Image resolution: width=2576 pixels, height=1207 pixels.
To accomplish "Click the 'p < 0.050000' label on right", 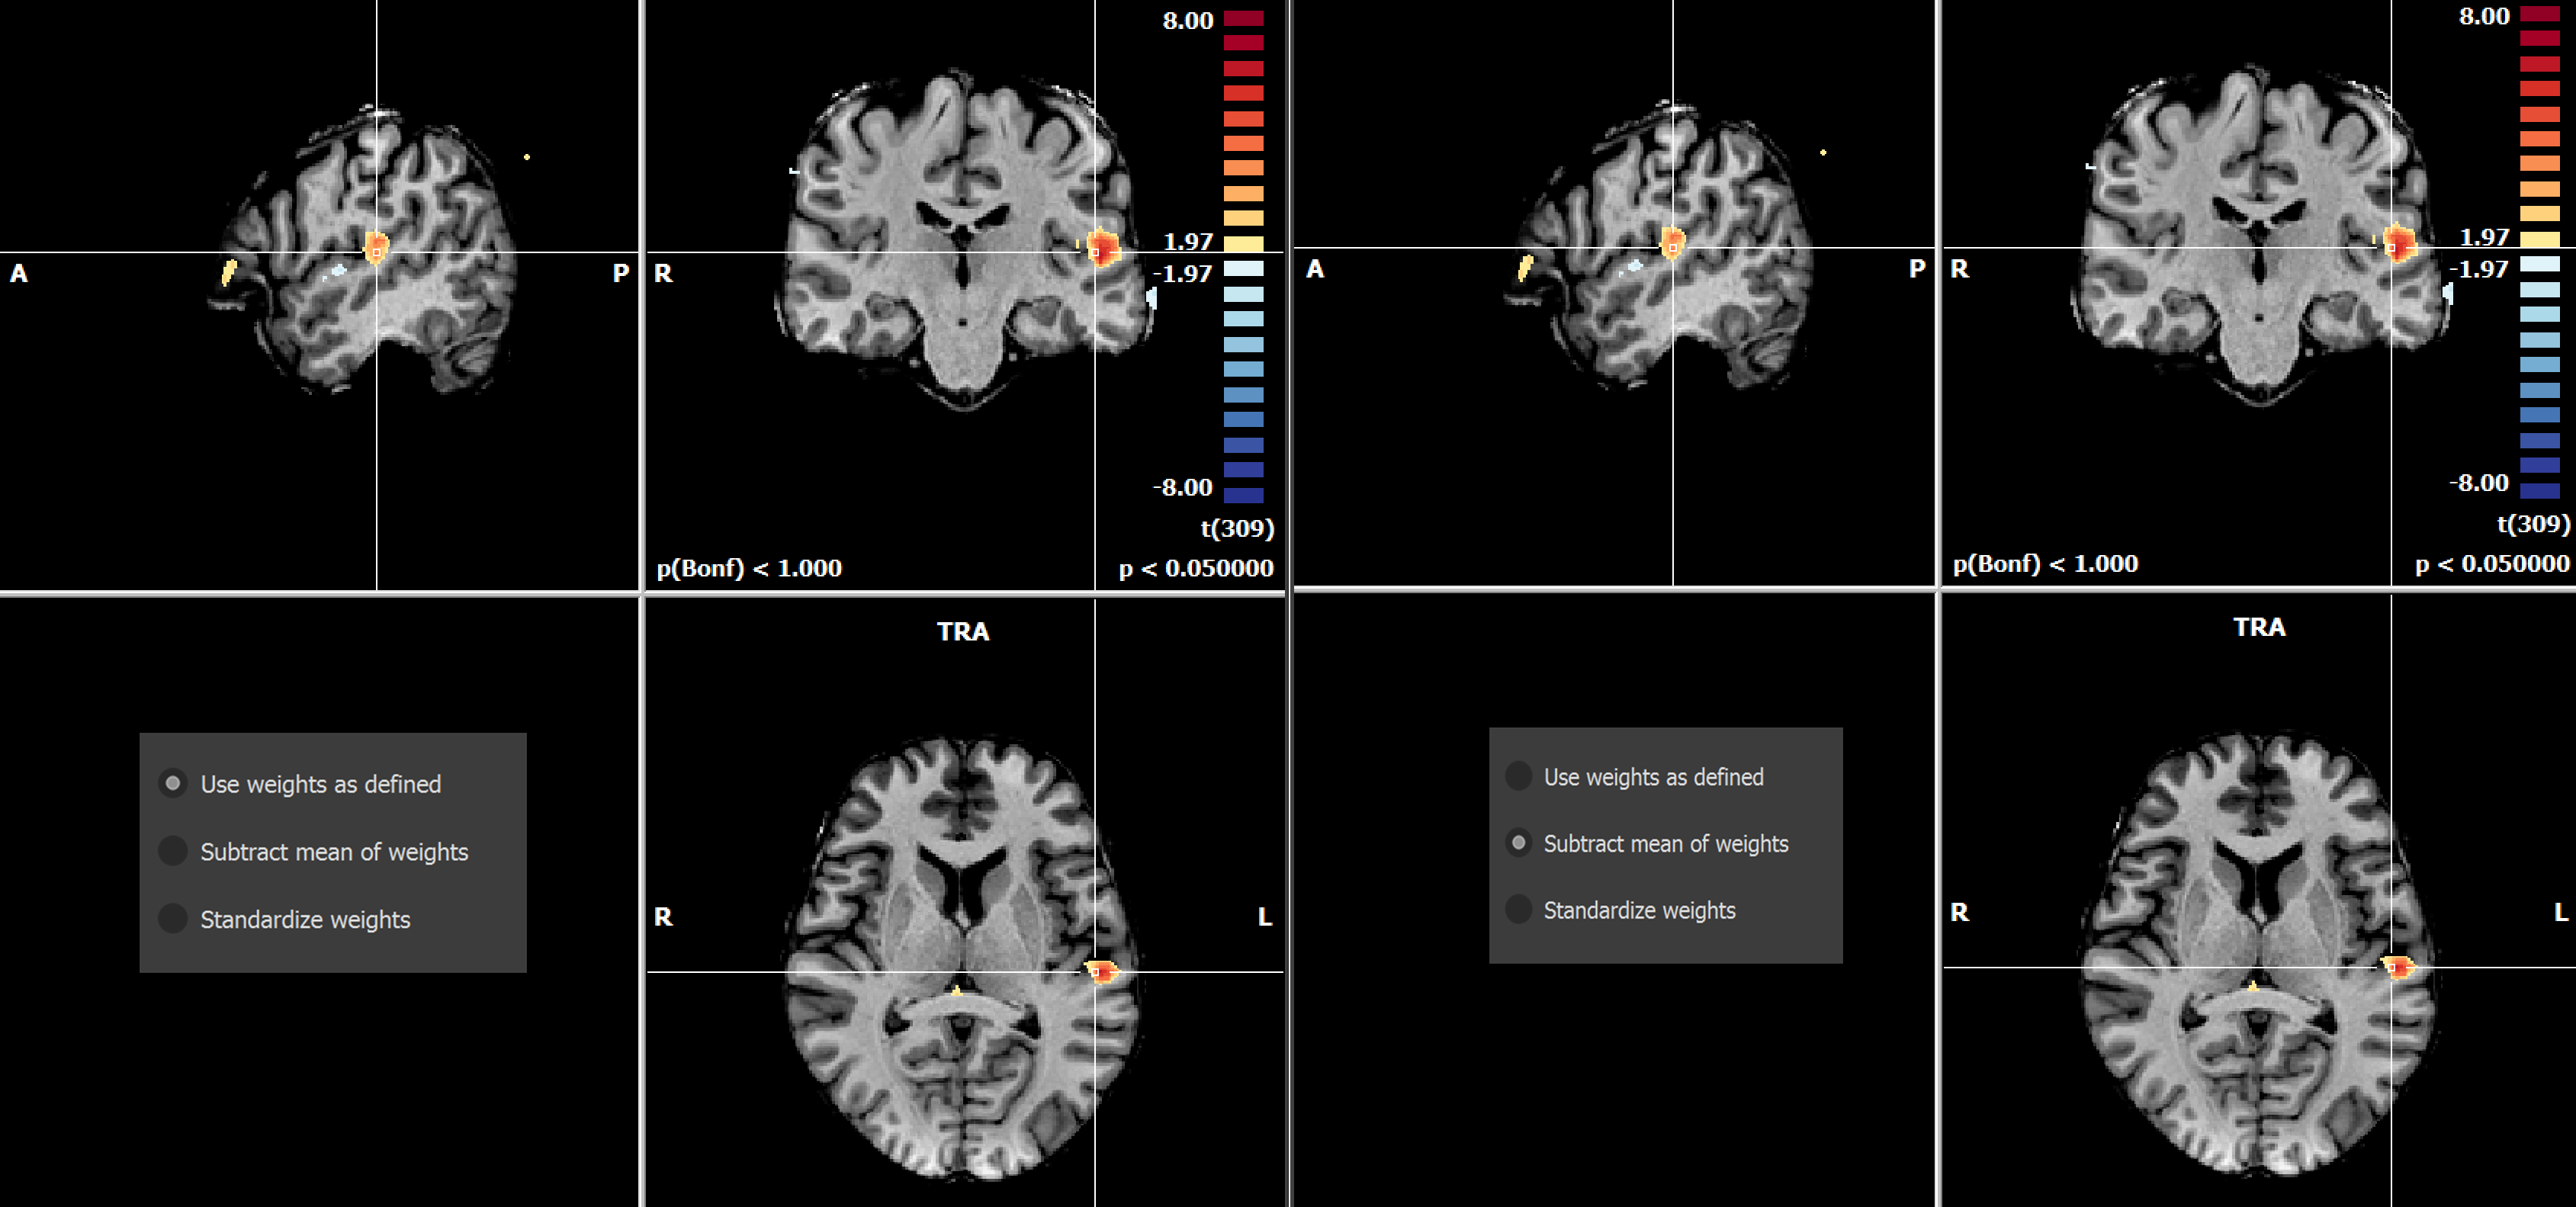I will pos(2492,564).
